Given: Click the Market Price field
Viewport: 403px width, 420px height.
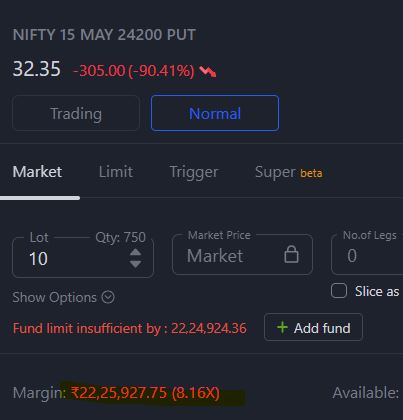Looking at the screenshot, I should point(242,254).
